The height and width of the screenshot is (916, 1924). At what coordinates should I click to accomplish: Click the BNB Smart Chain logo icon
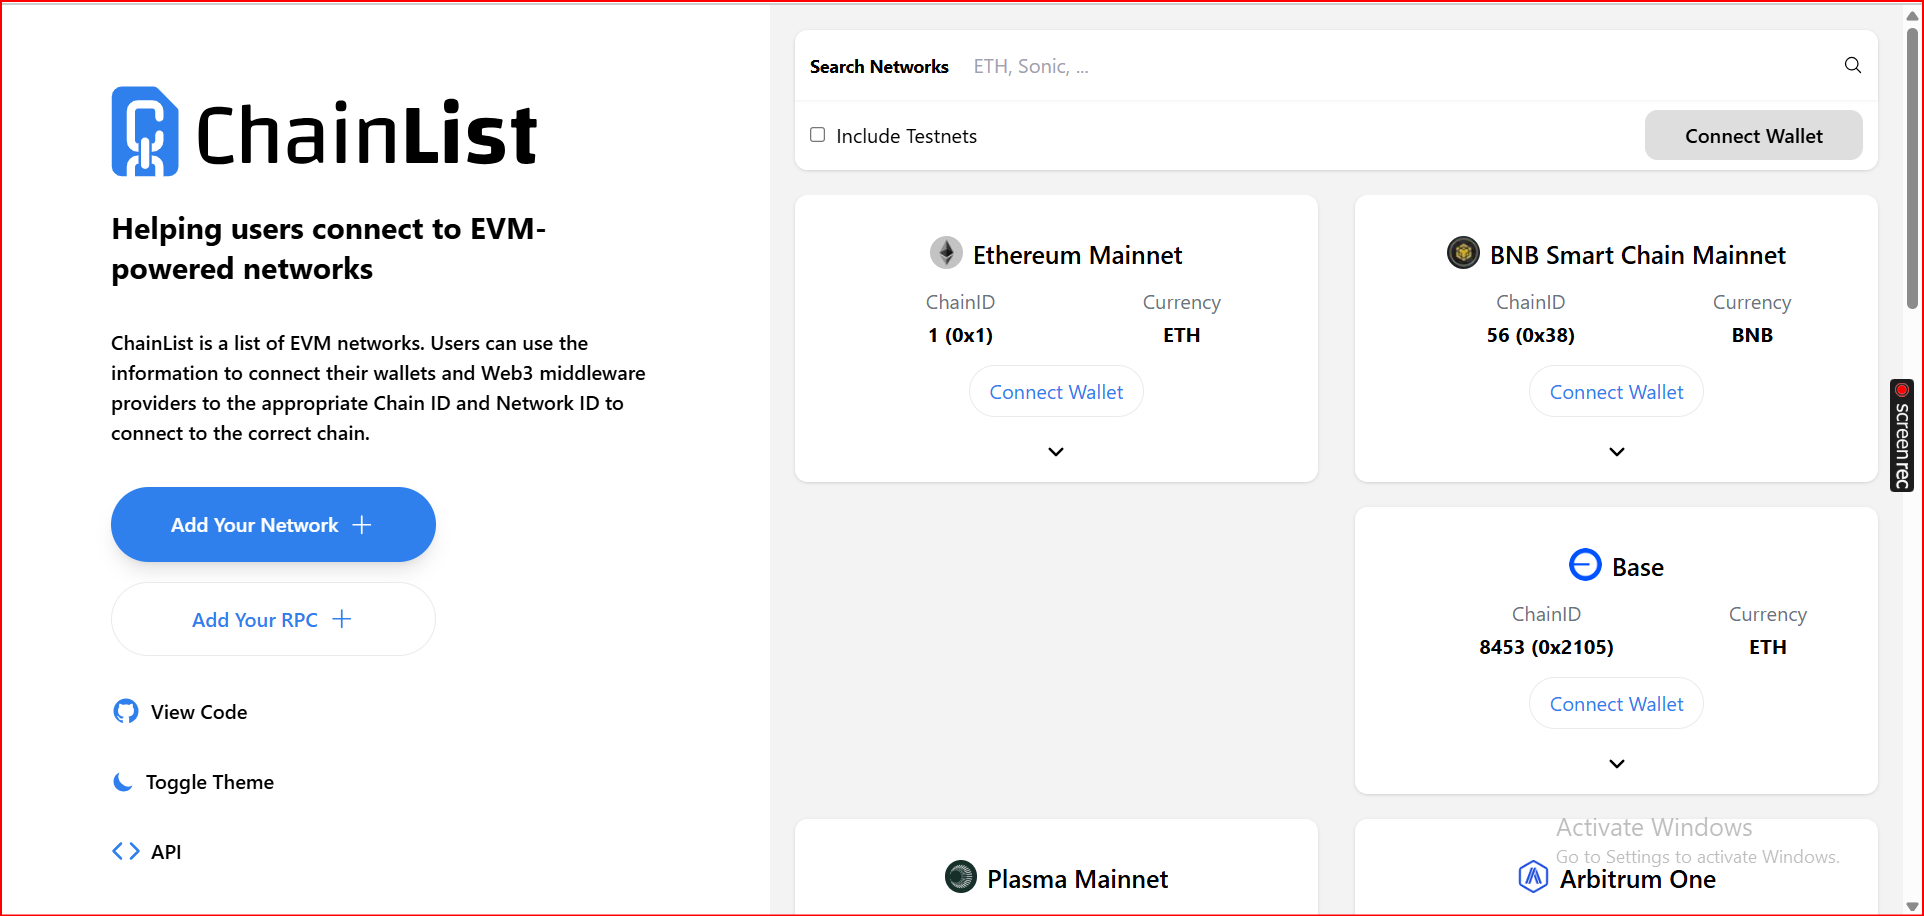[x=1463, y=254]
